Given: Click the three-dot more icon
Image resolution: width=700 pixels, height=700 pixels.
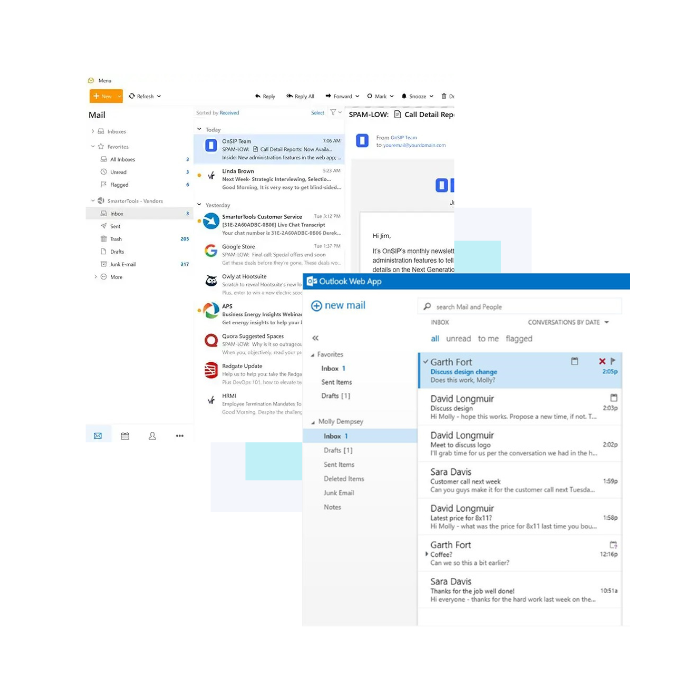Looking at the screenshot, I should pyautogui.click(x=179, y=436).
